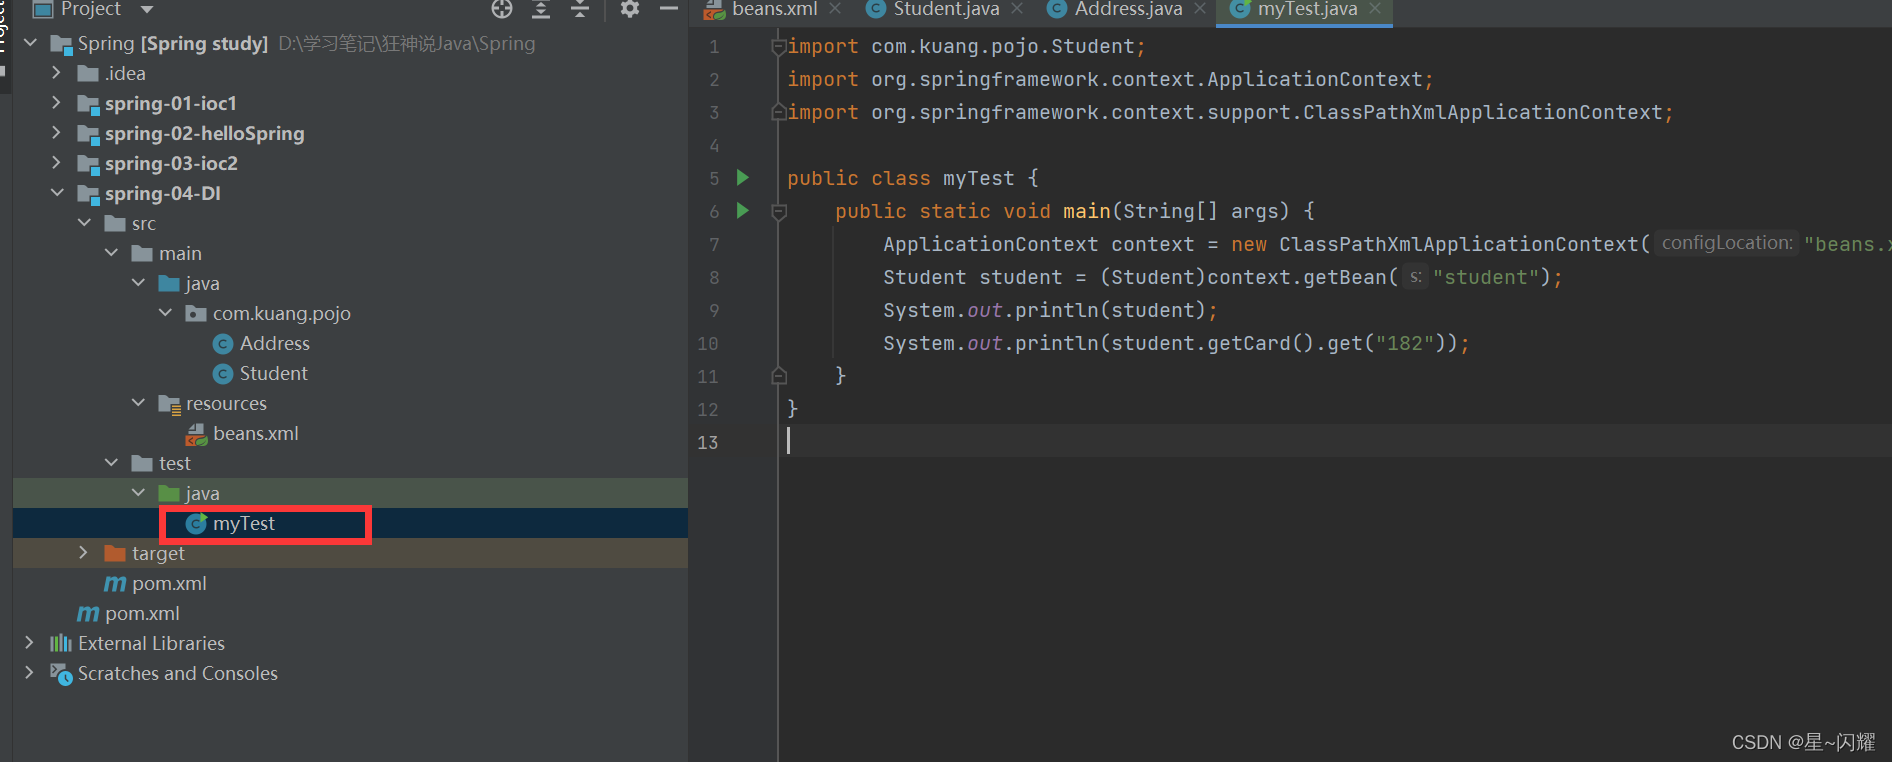
Task: Select the Address class in project tree
Action: [274, 343]
